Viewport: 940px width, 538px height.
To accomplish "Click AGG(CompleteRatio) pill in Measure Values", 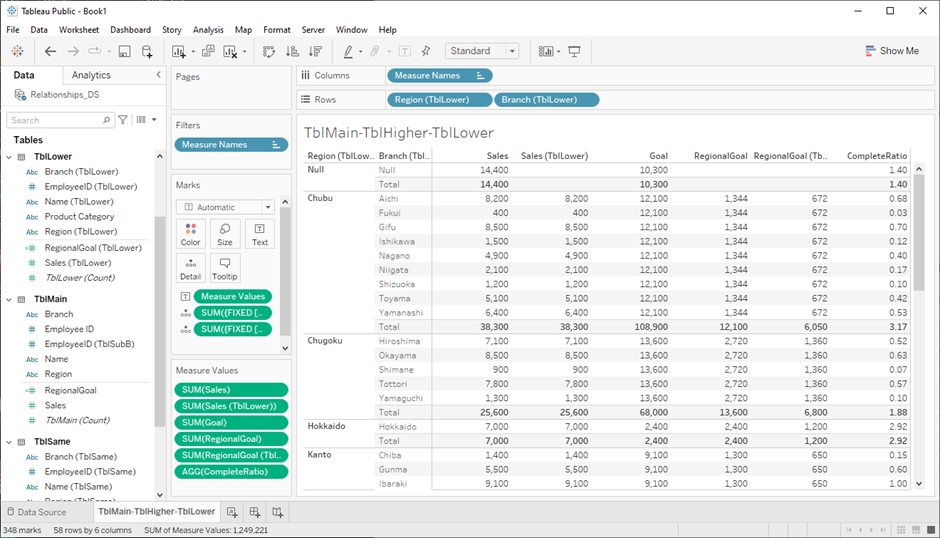I will (x=231, y=471).
